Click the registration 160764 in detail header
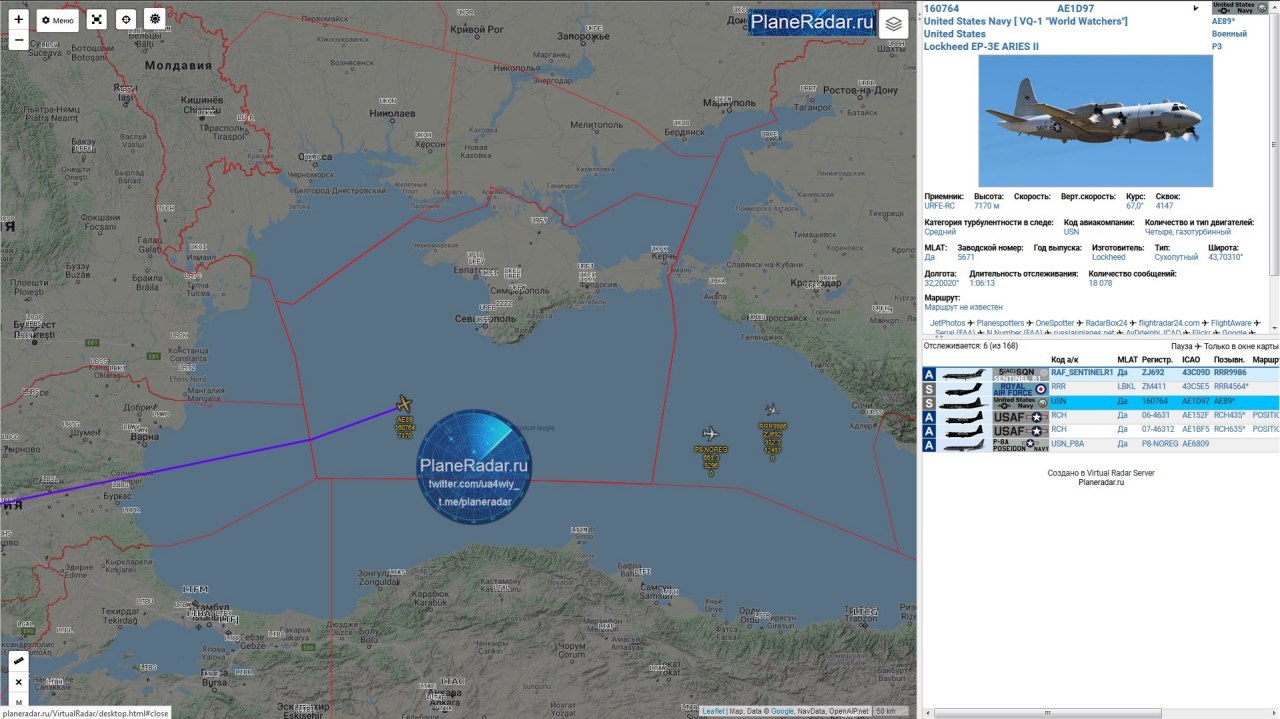The image size is (1280, 719). pos(941,8)
